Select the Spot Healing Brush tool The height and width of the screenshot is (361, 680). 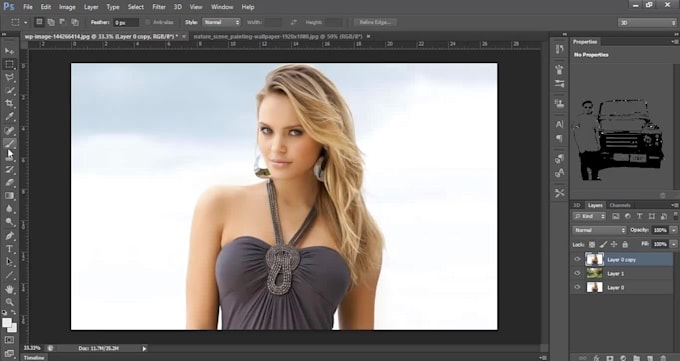pyautogui.click(x=10, y=130)
